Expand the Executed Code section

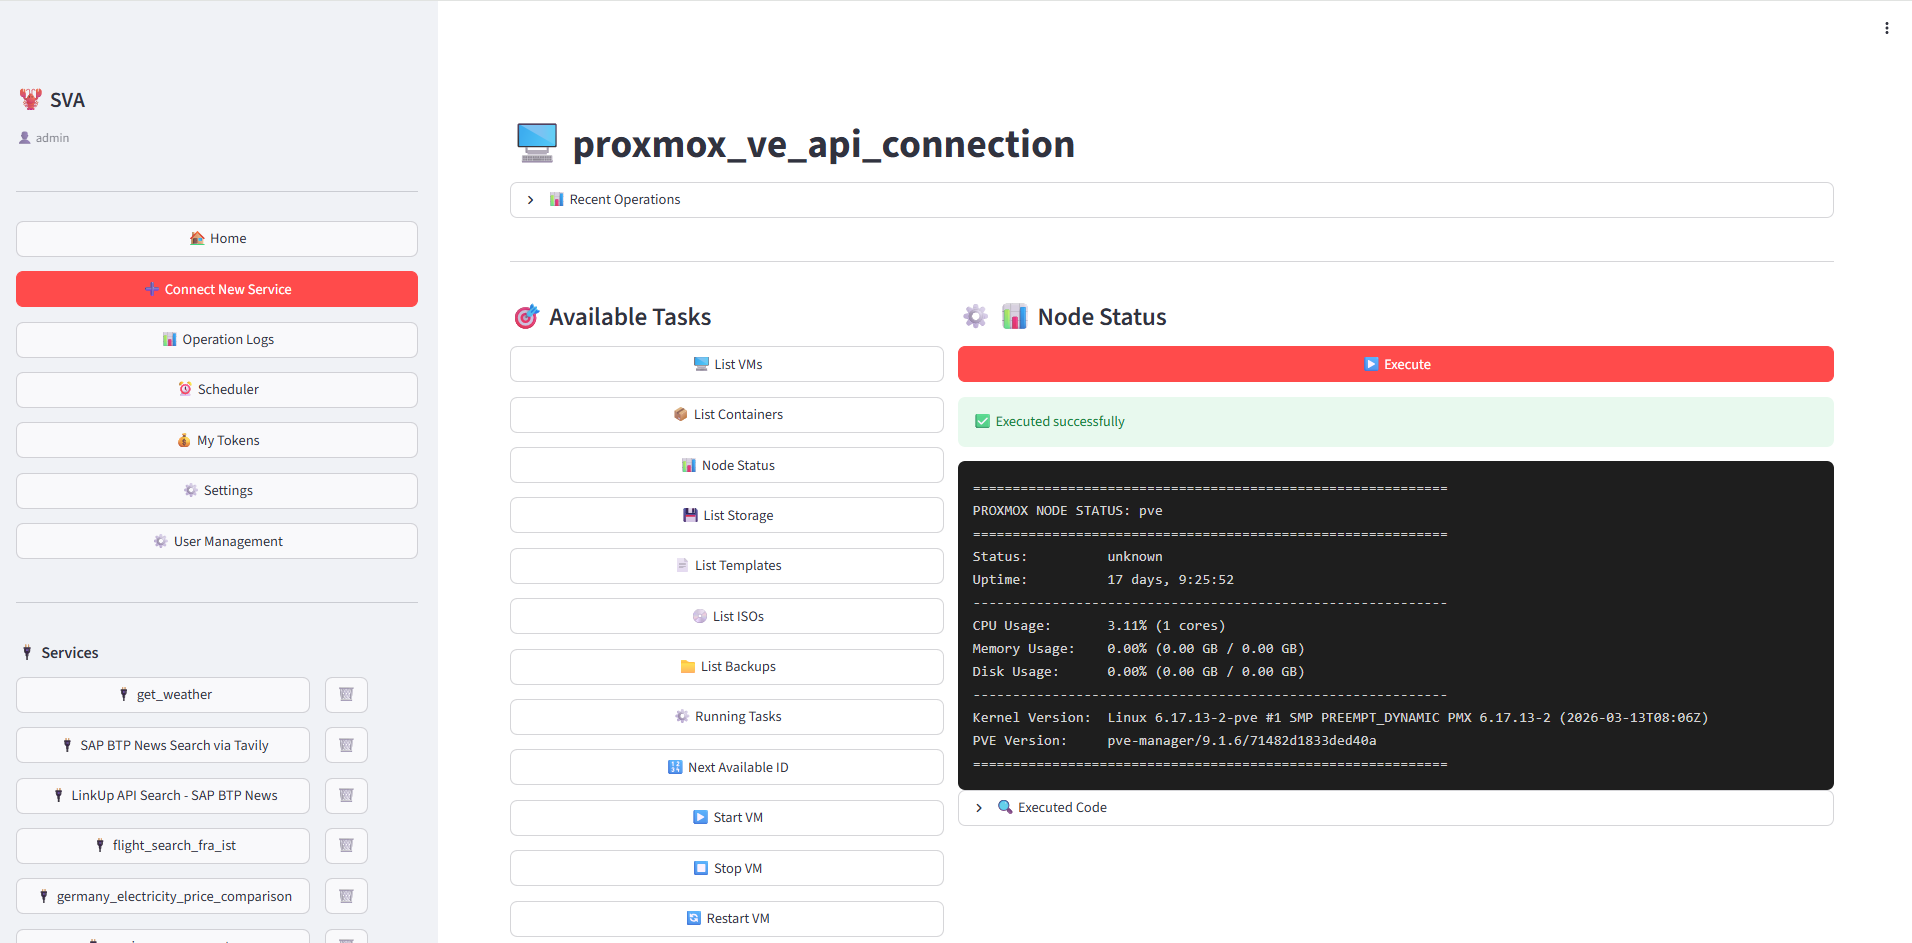[x=1395, y=808]
